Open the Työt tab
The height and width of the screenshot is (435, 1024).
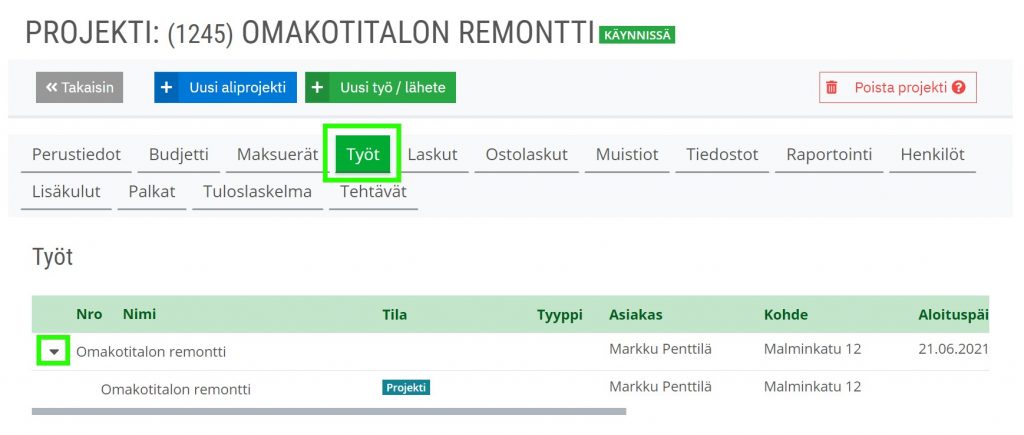[x=362, y=154]
